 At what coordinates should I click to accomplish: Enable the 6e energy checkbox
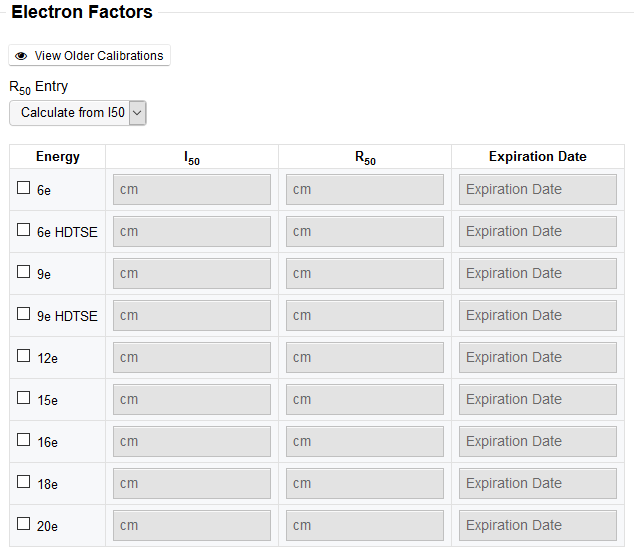click(23, 188)
